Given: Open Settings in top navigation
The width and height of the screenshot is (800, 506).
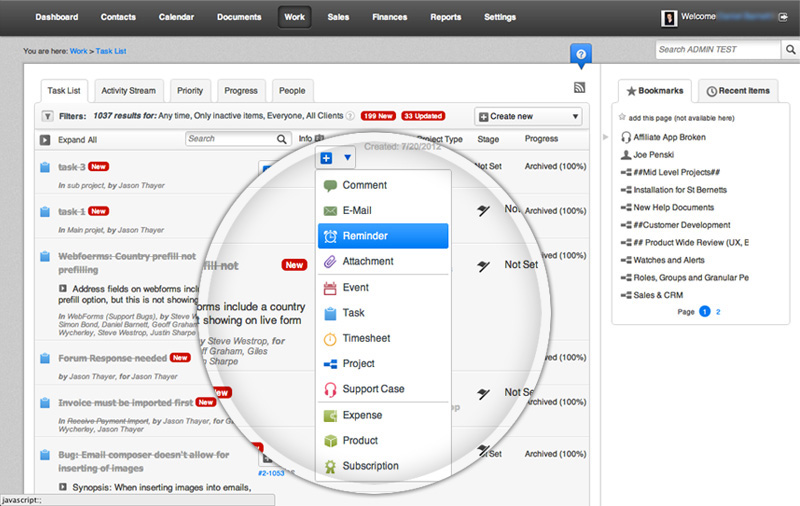Looking at the screenshot, I should coord(499,17).
